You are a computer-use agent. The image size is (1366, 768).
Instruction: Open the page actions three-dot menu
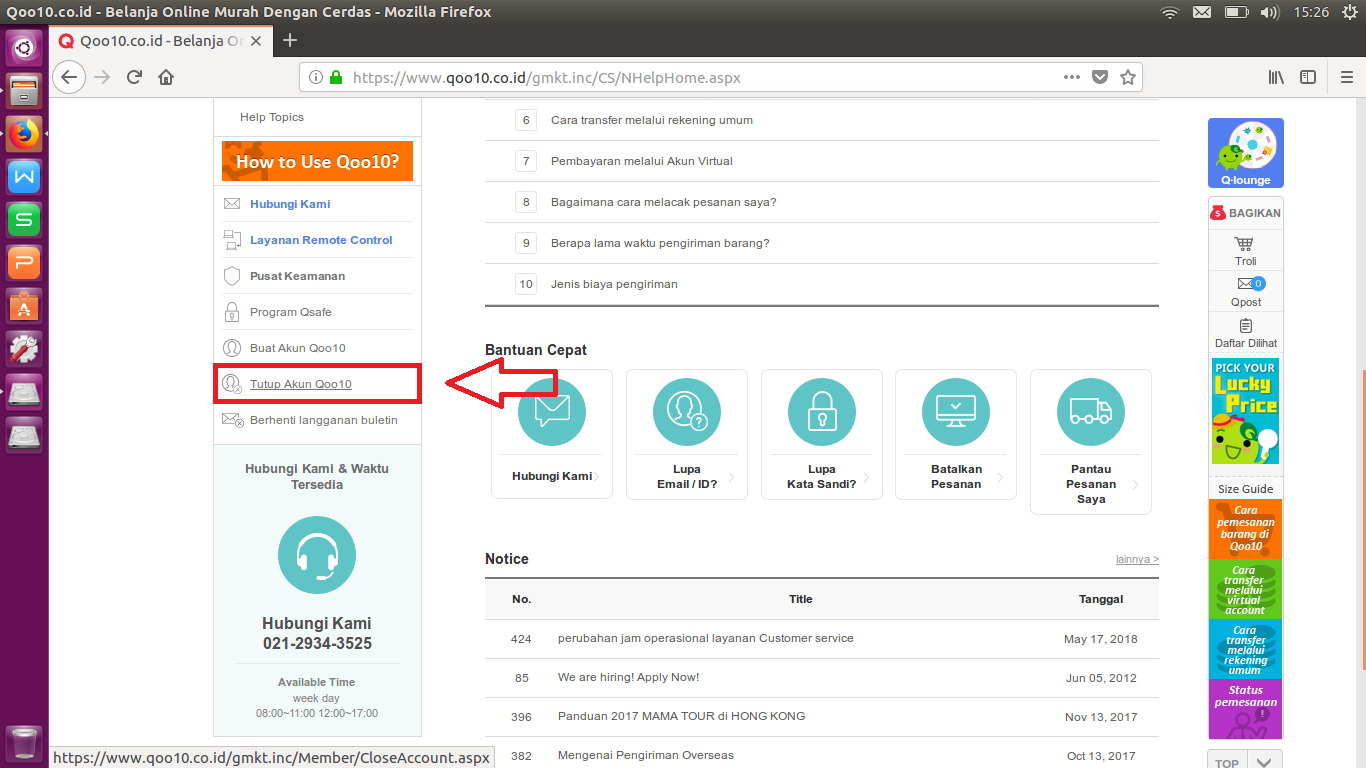click(x=1072, y=77)
